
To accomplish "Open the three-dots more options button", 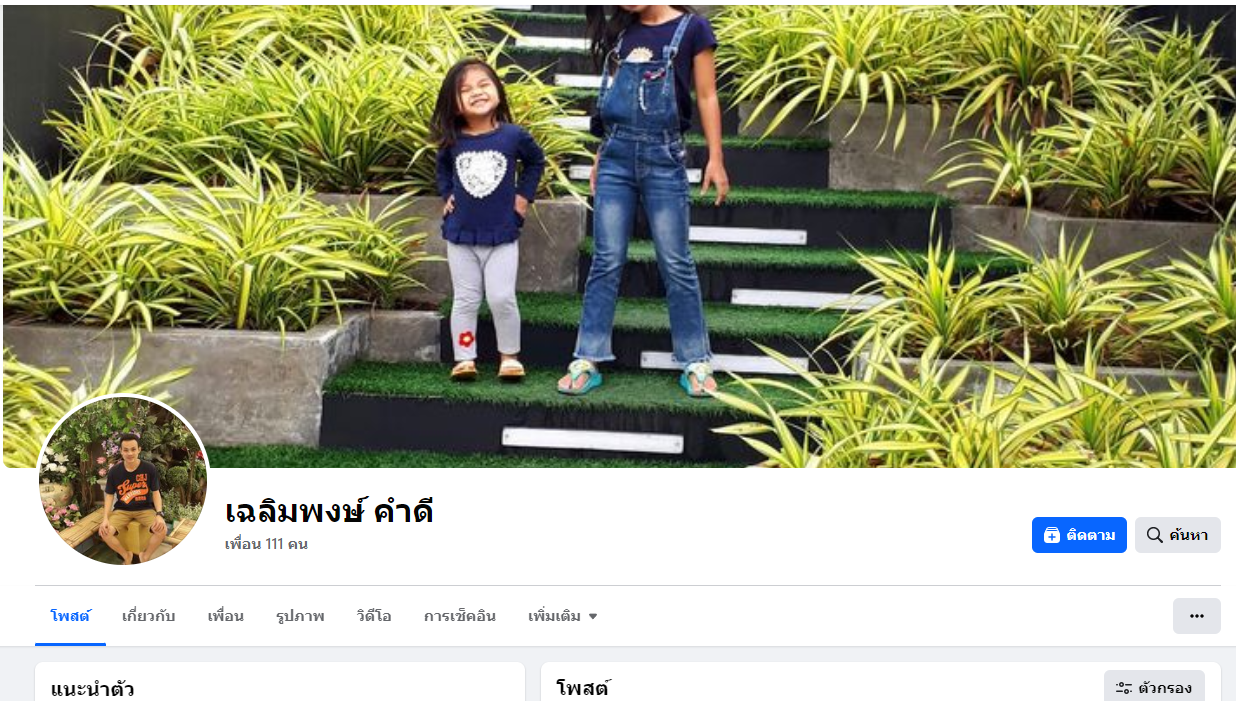I will pyautogui.click(x=1196, y=616).
